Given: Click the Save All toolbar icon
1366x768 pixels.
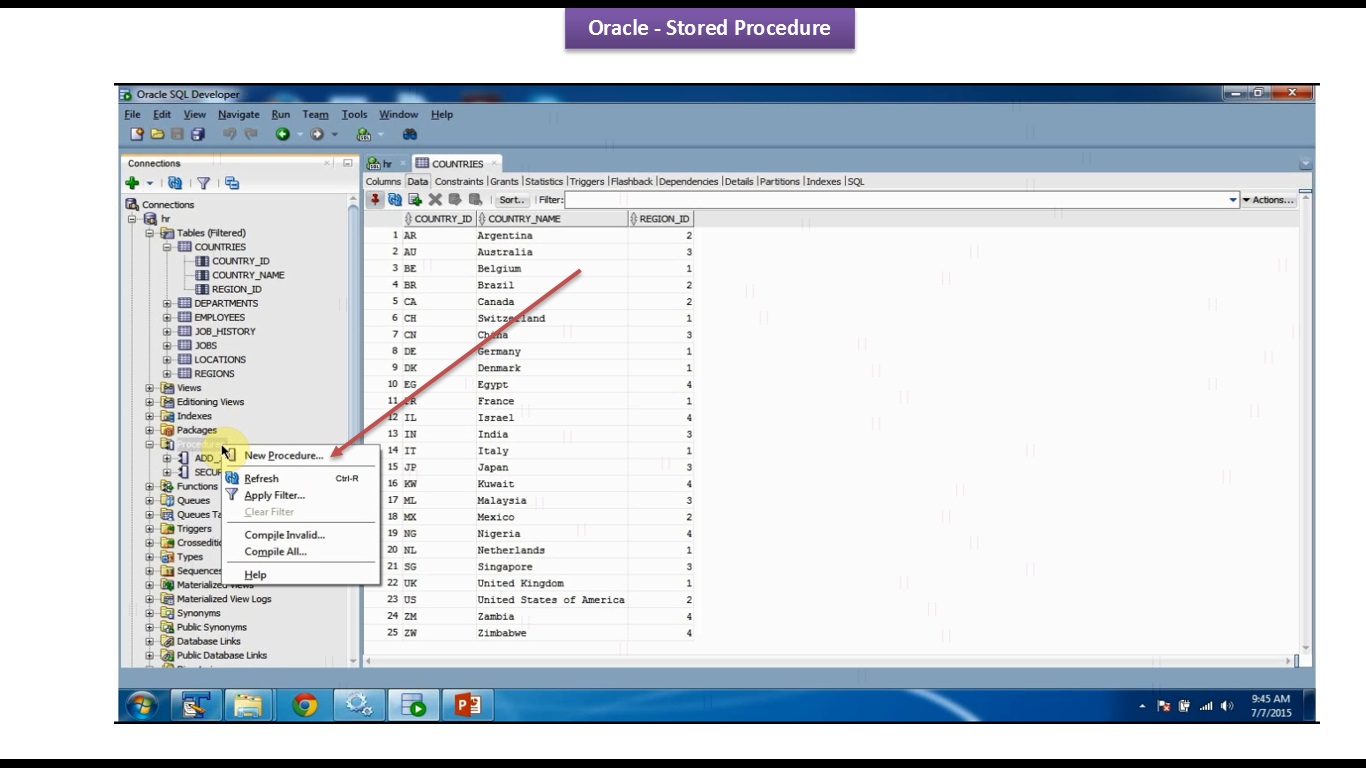Looking at the screenshot, I should point(197,134).
